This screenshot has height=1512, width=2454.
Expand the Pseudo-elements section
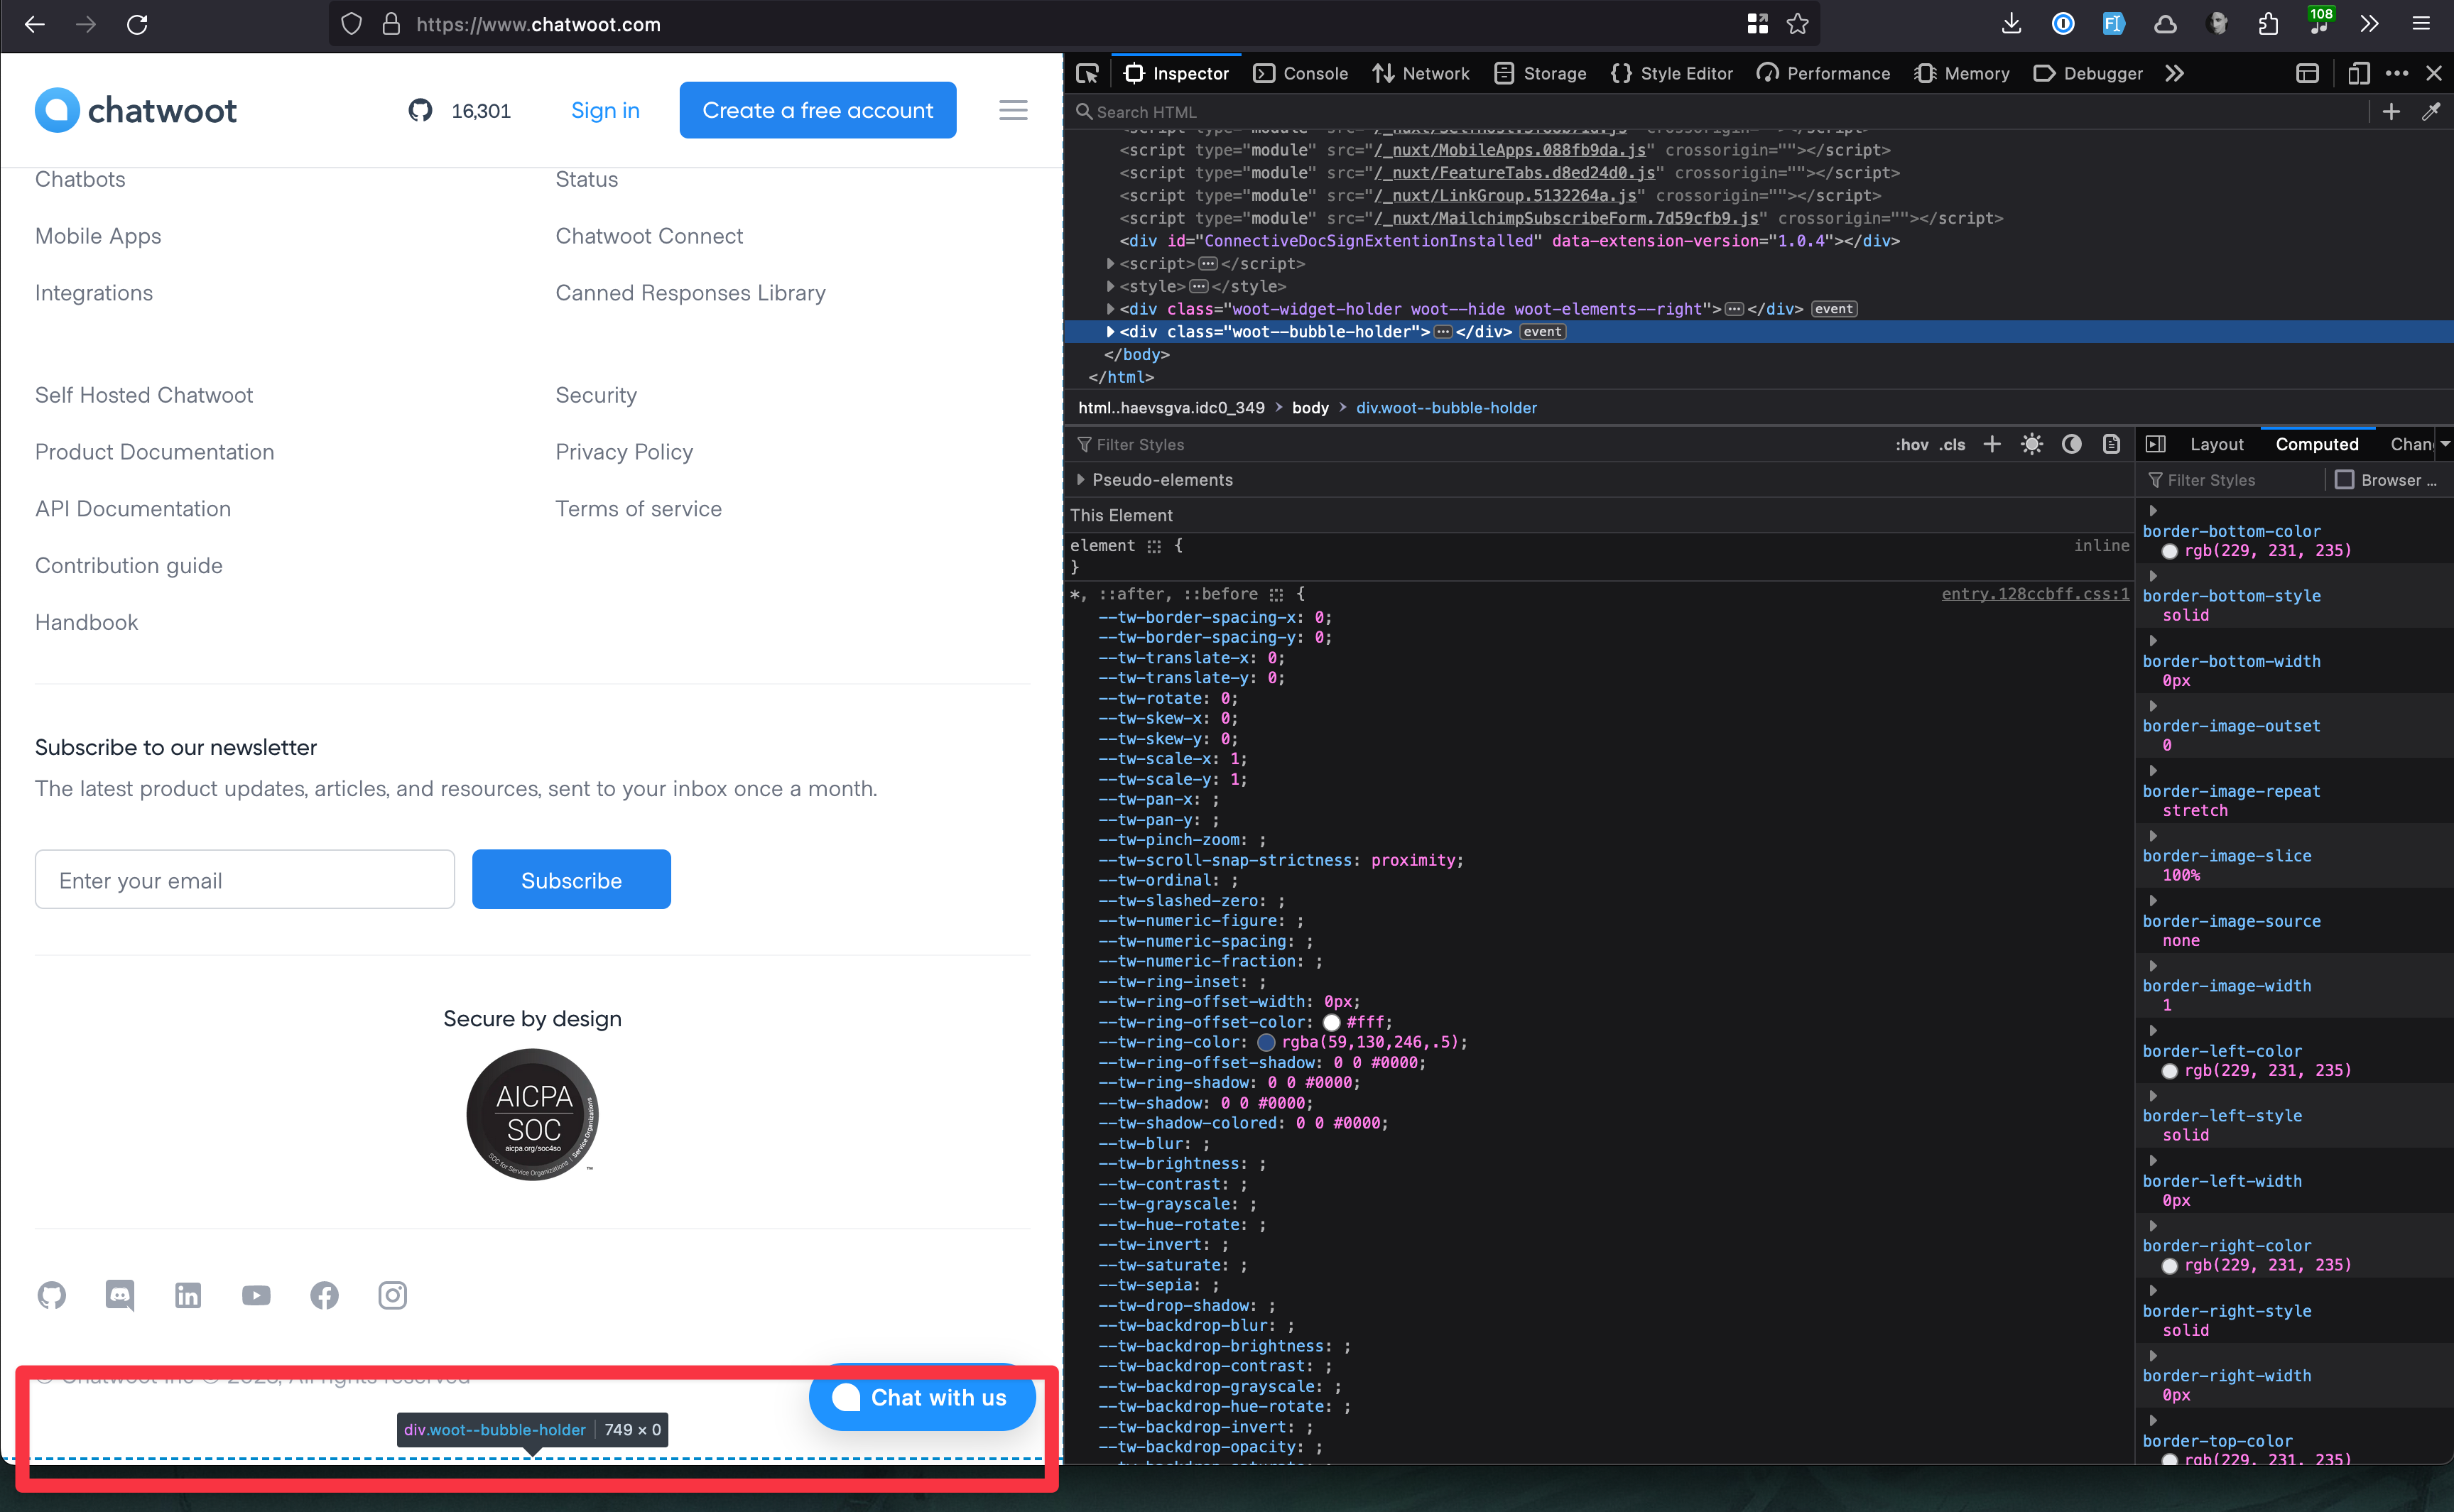[1081, 480]
